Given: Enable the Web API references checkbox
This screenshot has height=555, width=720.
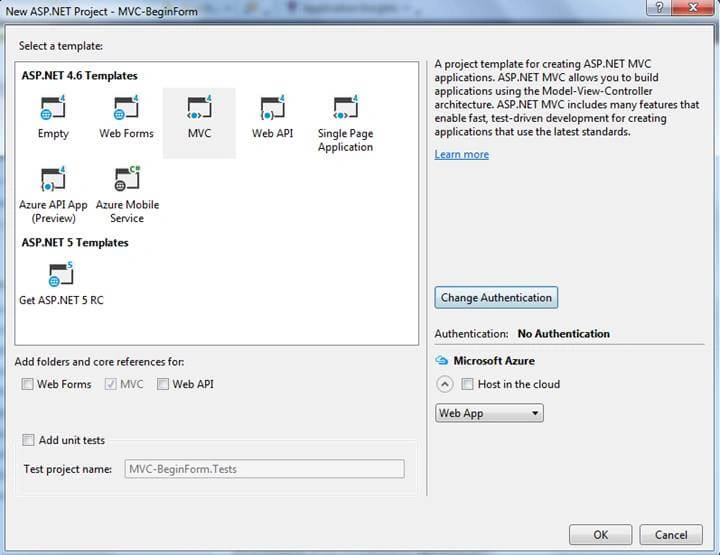Looking at the screenshot, I should 163,384.
